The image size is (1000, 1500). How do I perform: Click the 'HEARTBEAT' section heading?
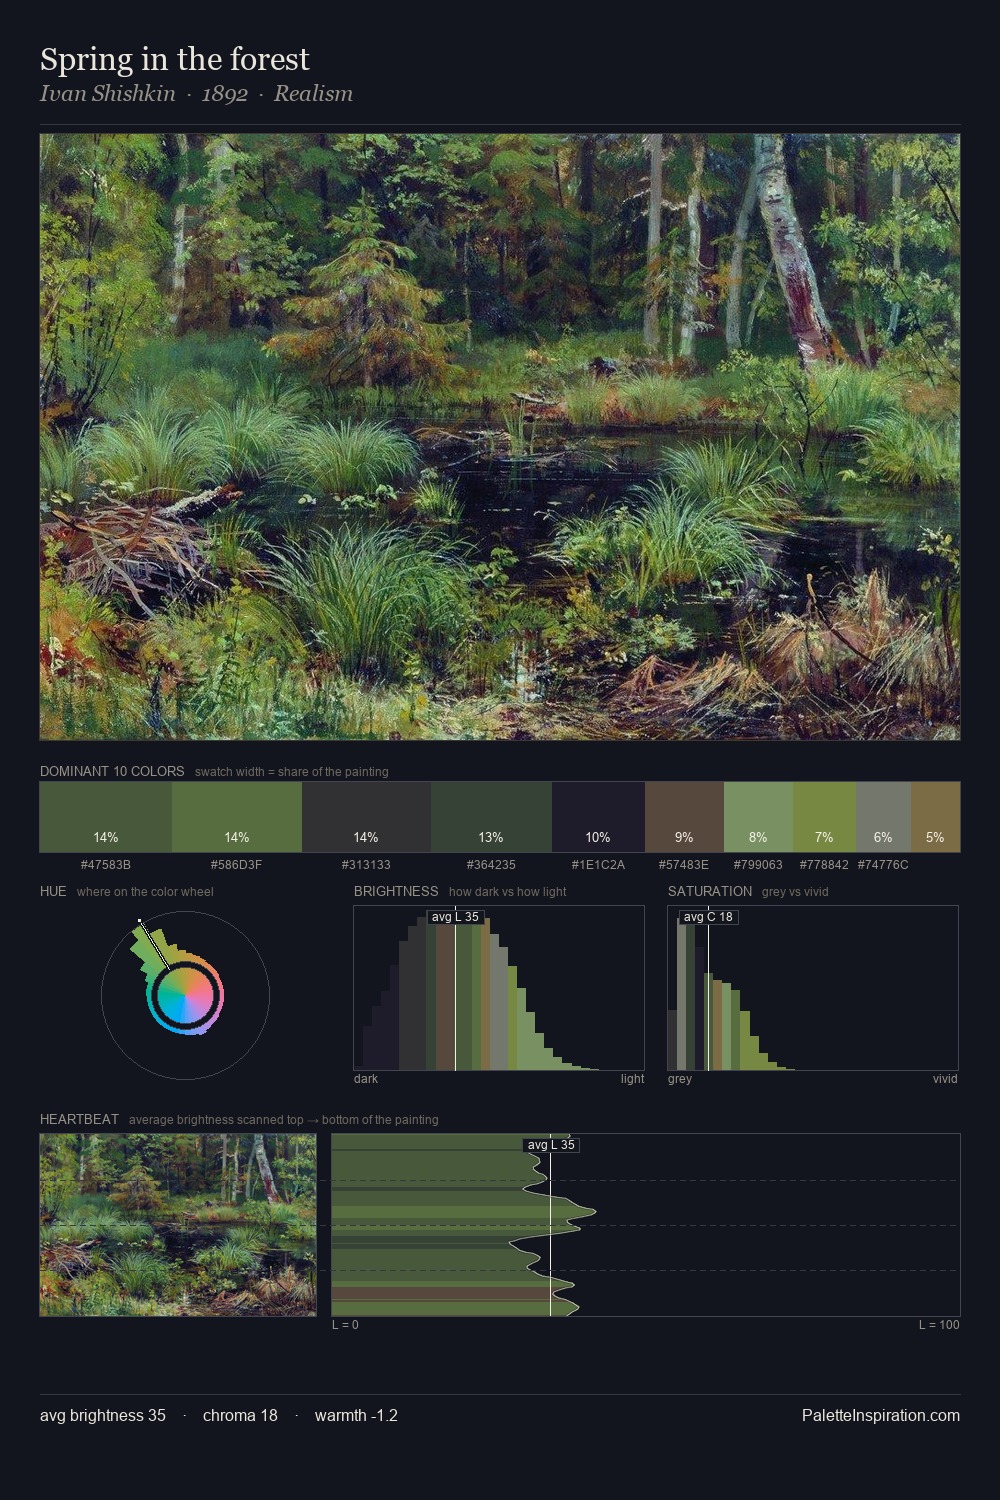(79, 1119)
